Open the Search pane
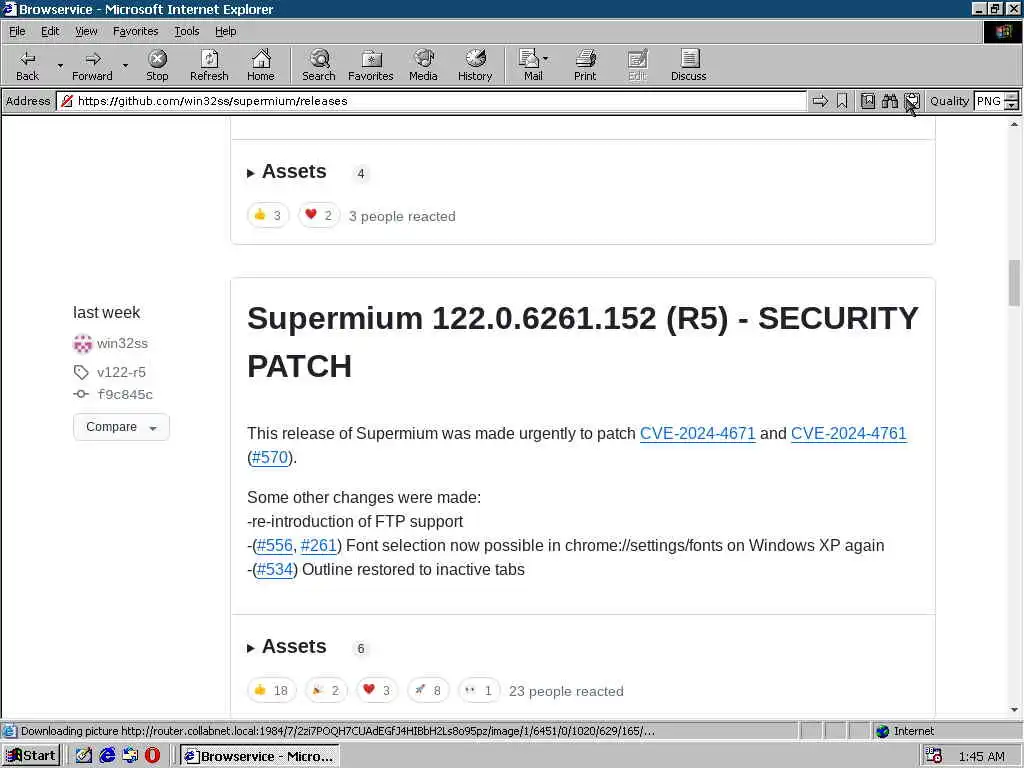Image resolution: width=1024 pixels, height=768 pixels. pos(319,65)
